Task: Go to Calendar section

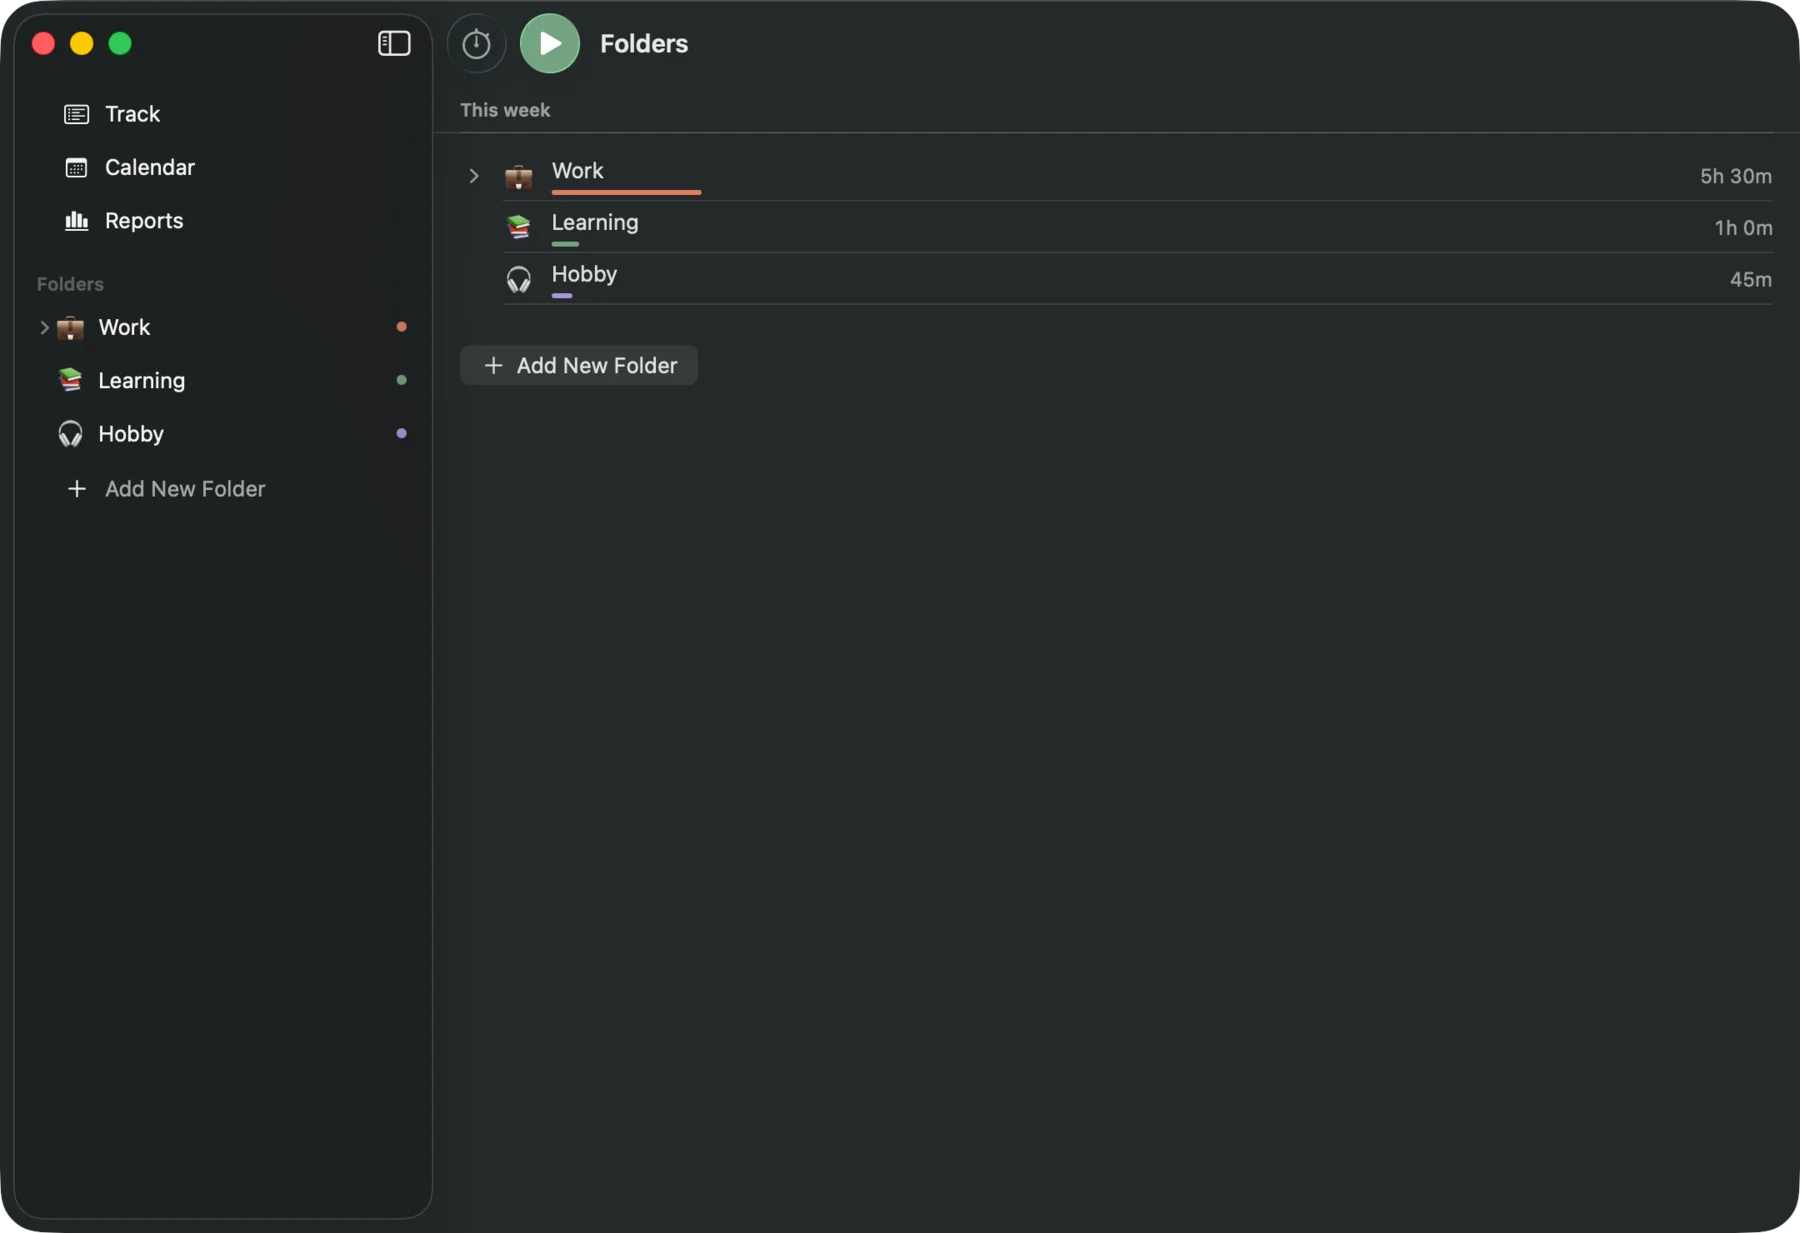Action: pyautogui.click(x=150, y=167)
